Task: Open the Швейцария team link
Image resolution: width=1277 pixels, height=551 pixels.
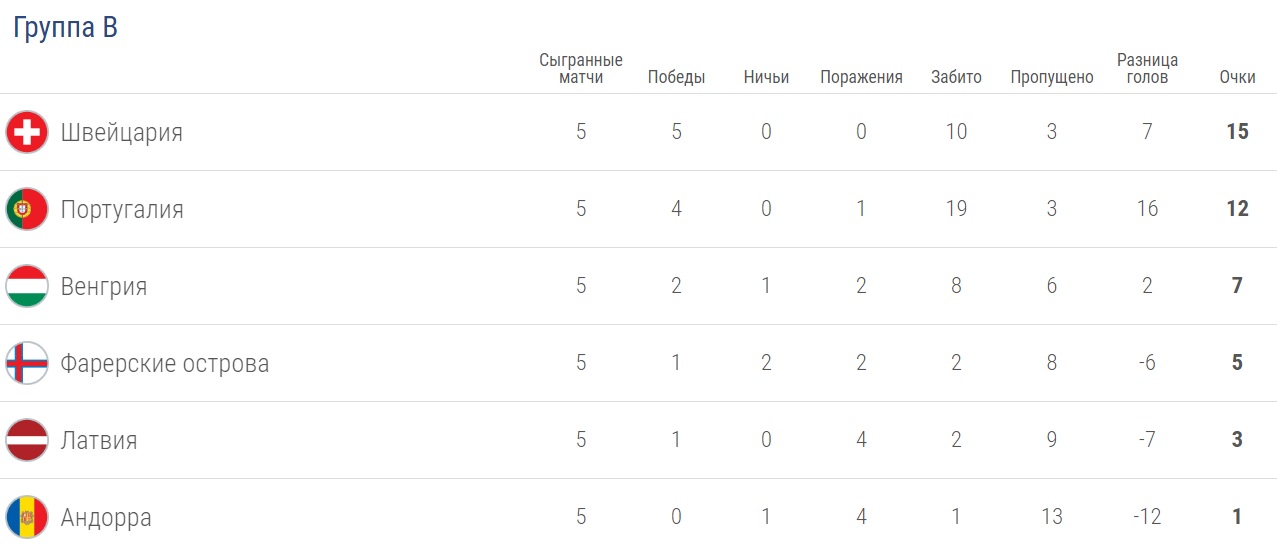Action: tap(121, 132)
